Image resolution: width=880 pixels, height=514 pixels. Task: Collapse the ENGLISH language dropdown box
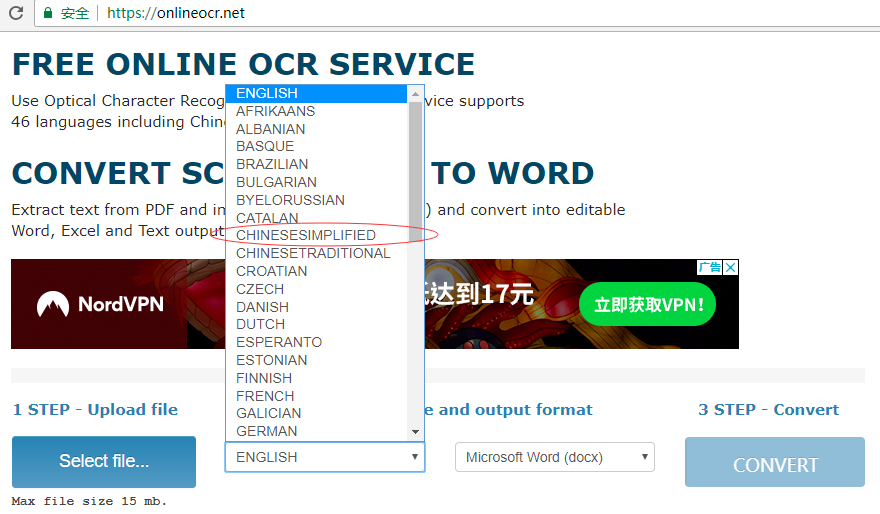(x=325, y=457)
